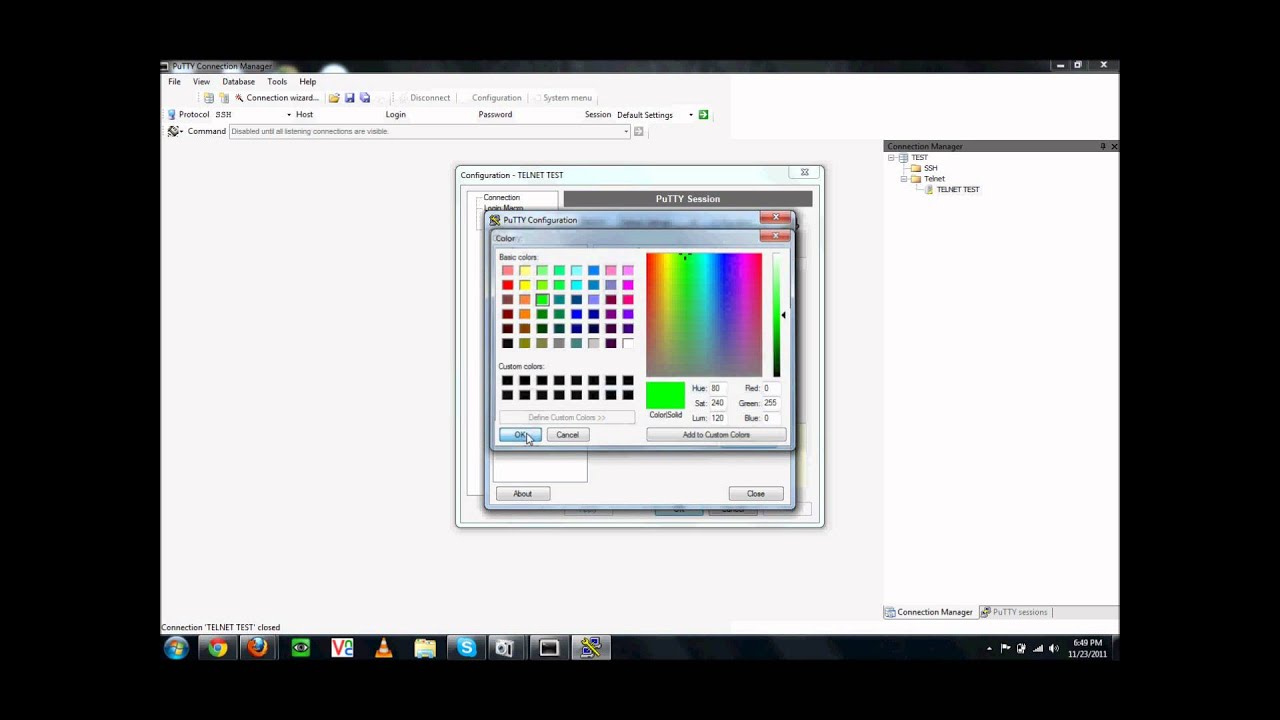Open the Help menu
This screenshot has height=720, width=1280.
[307, 82]
